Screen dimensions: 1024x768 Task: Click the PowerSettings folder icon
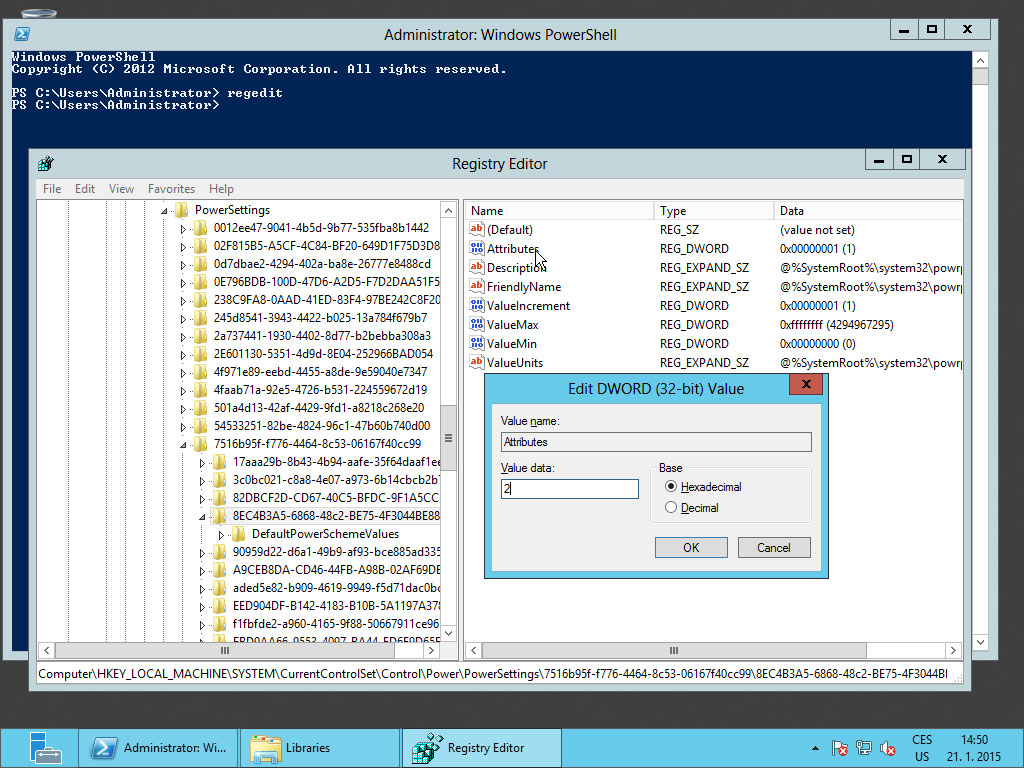click(x=181, y=210)
